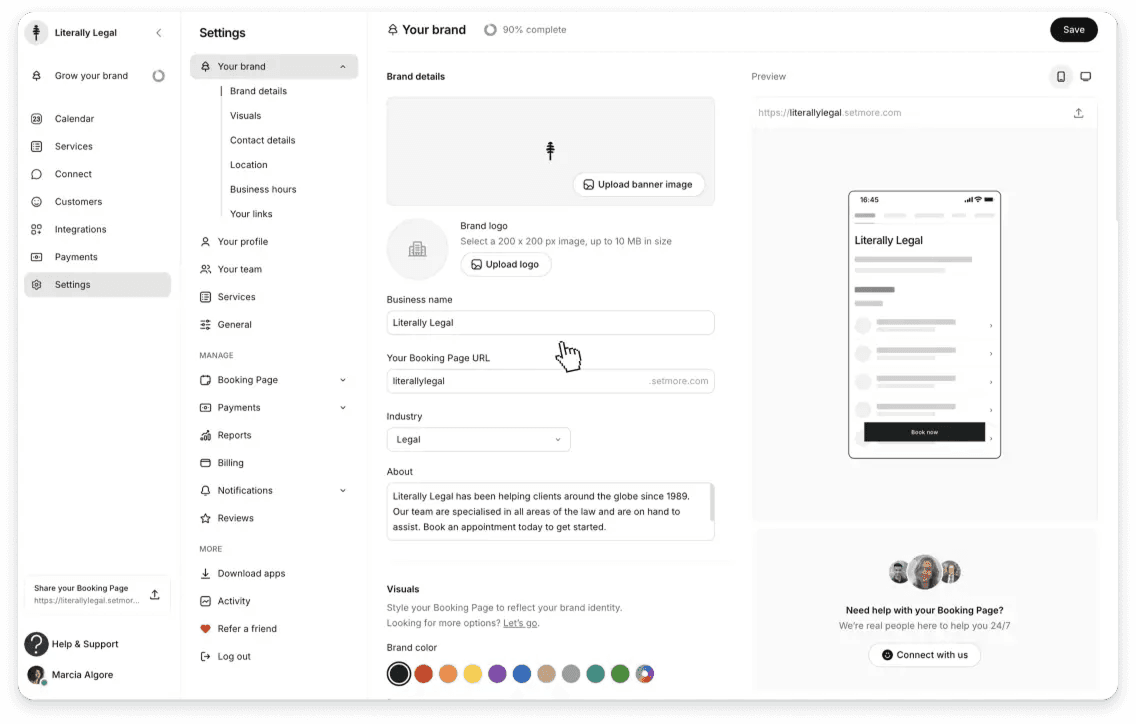
Task: Click the 90% complete progress indicator
Action: click(525, 30)
